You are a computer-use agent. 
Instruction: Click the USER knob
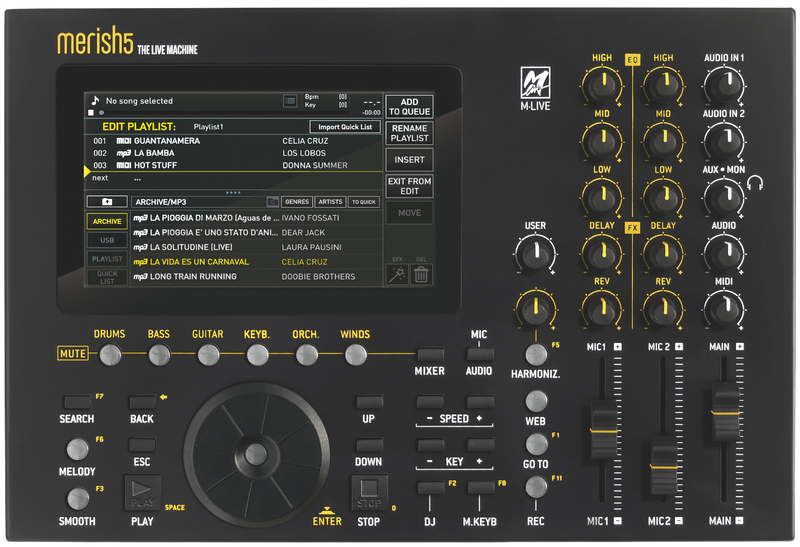pos(535,253)
